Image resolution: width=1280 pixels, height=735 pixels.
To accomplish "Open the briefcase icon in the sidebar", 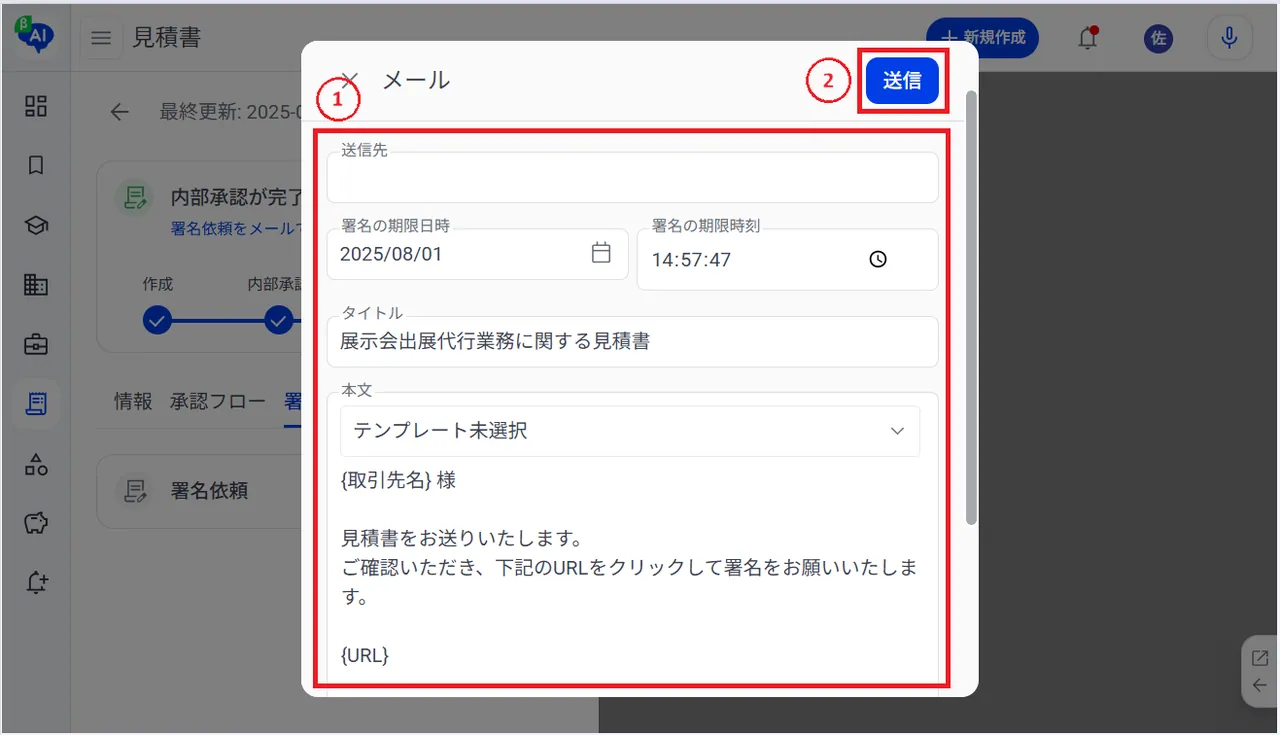I will click(36, 345).
